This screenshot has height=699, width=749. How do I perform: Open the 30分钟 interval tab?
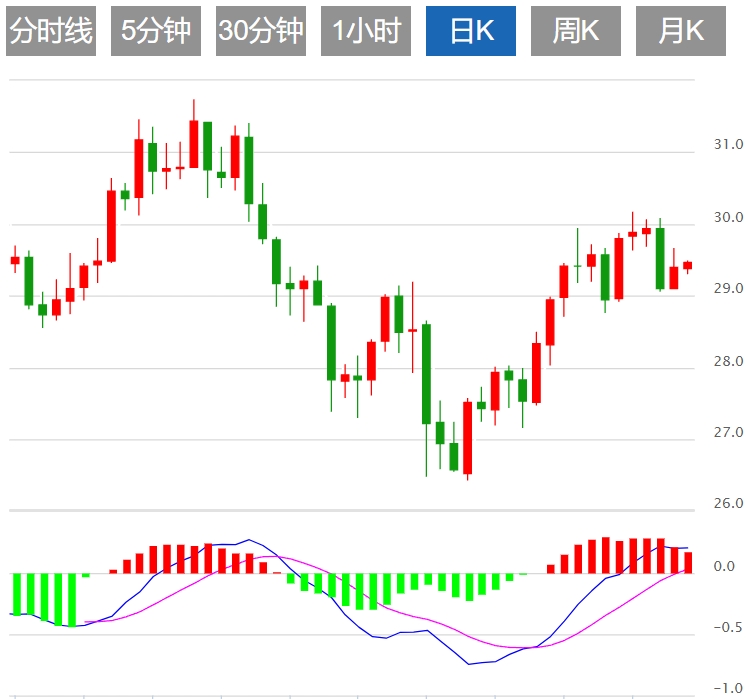coord(261,31)
